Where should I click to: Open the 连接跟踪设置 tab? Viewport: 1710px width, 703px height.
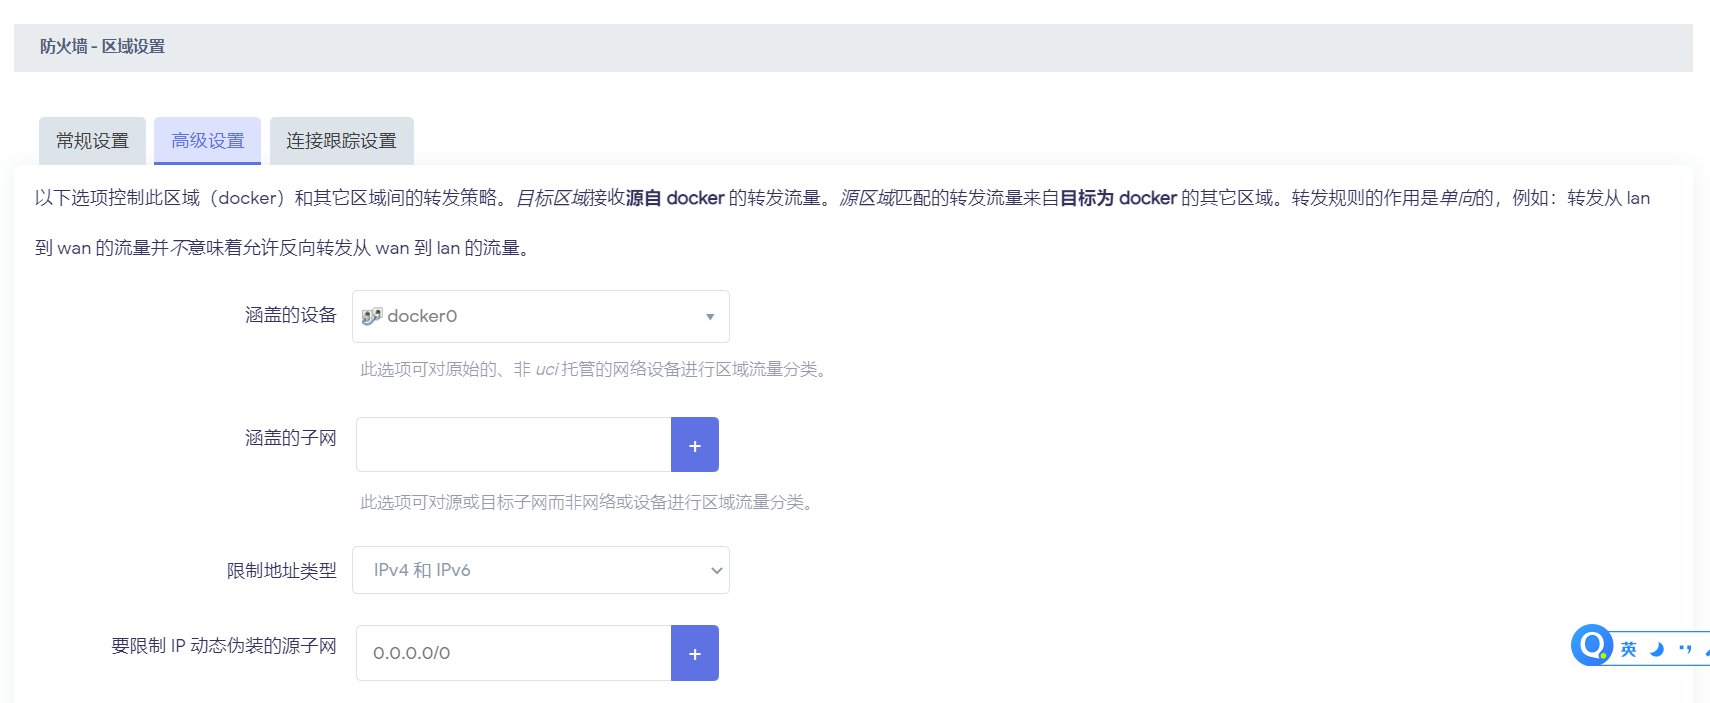[341, 141]
